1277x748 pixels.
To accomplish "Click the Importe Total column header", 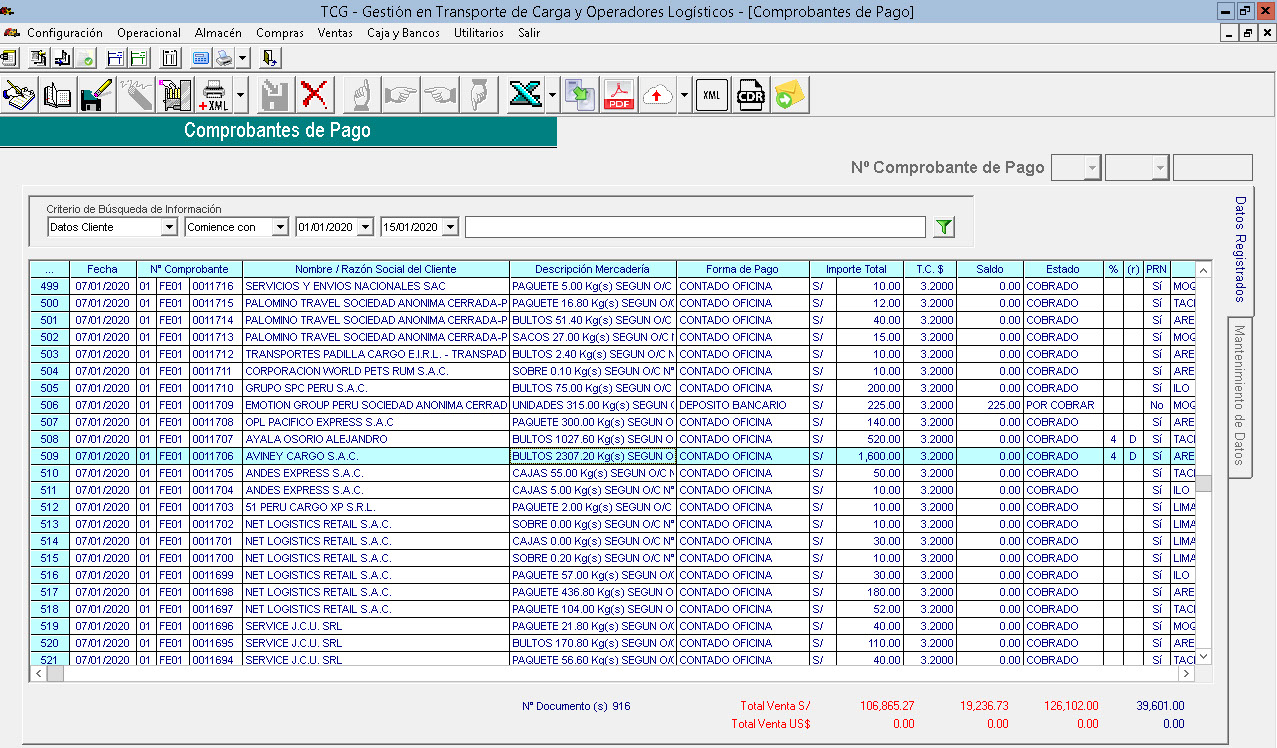I will [855, 269].
